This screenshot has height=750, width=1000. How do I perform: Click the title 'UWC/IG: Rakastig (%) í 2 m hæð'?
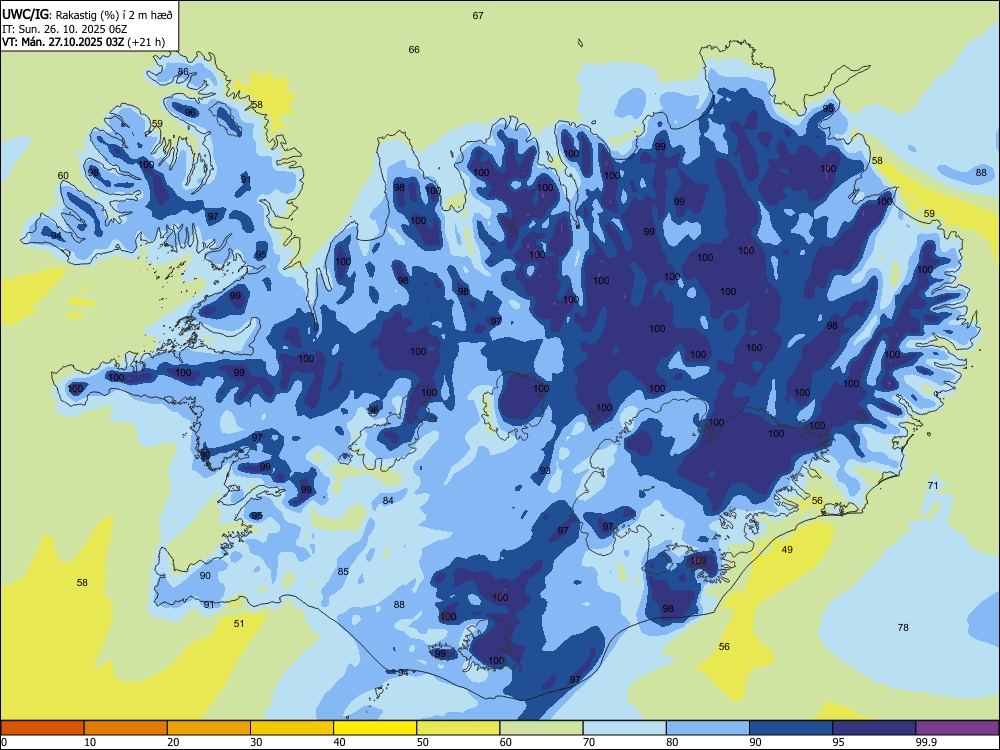tap(87, 14)
